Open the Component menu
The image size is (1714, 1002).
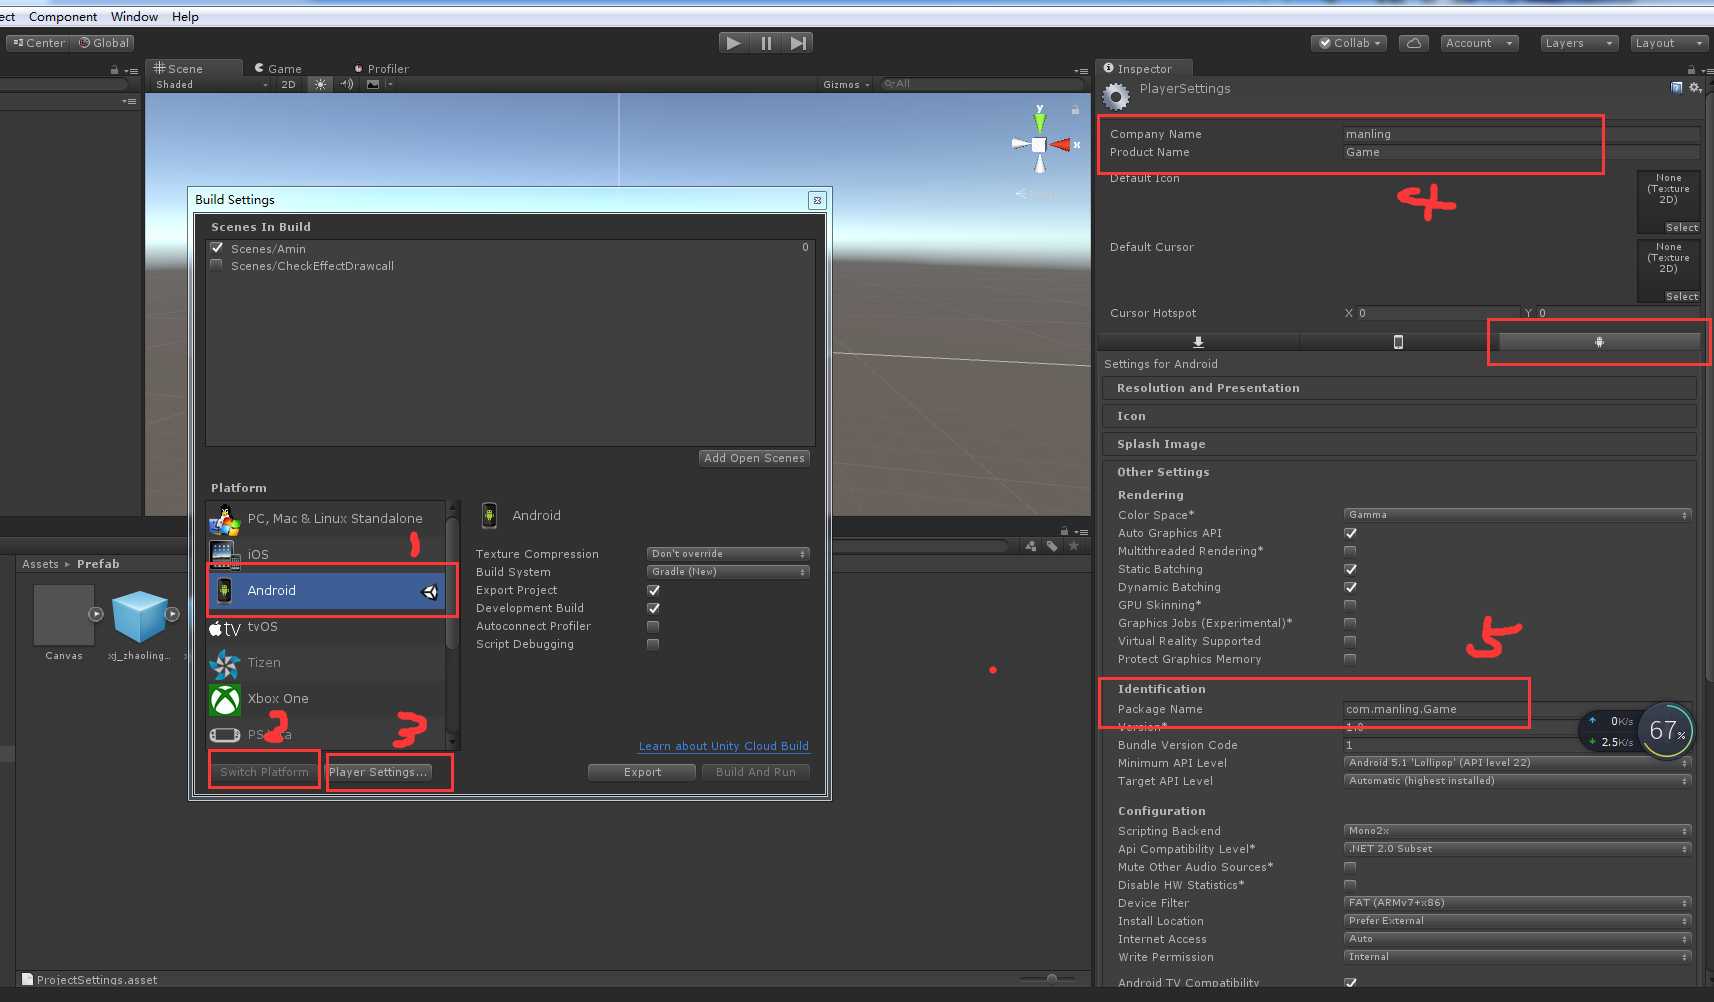point(63,17)
